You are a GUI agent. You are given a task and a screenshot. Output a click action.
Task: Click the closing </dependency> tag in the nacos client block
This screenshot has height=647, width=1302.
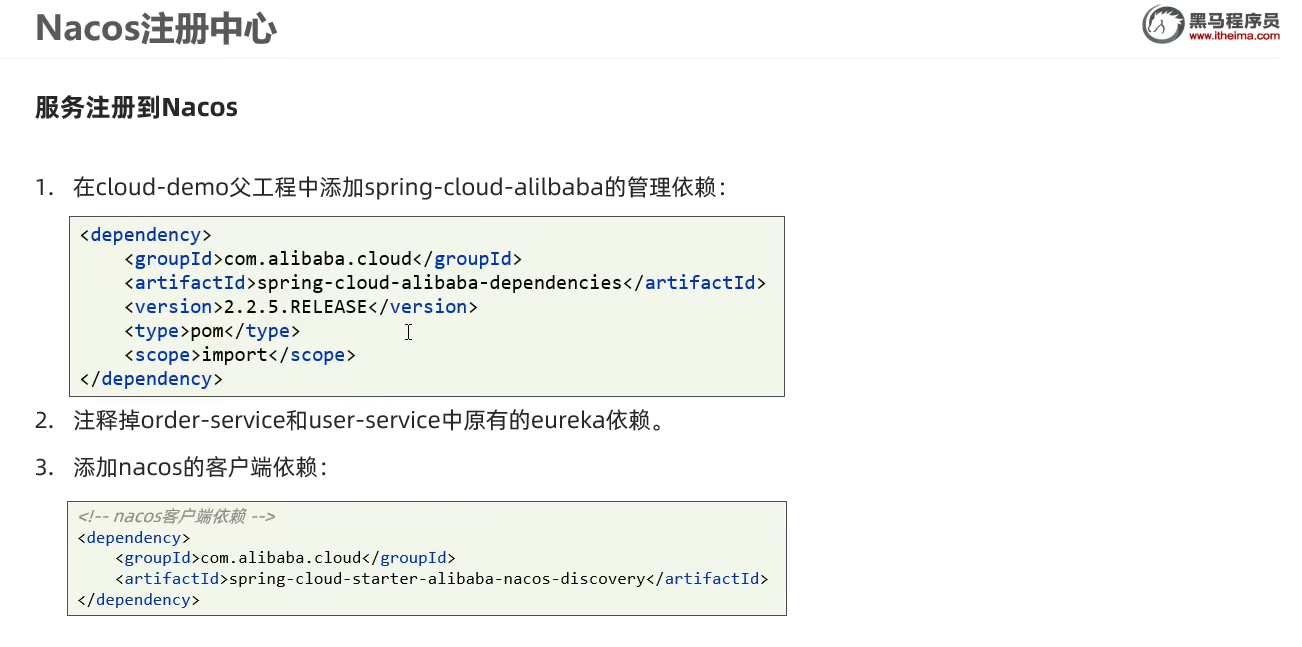pos(139,600)
